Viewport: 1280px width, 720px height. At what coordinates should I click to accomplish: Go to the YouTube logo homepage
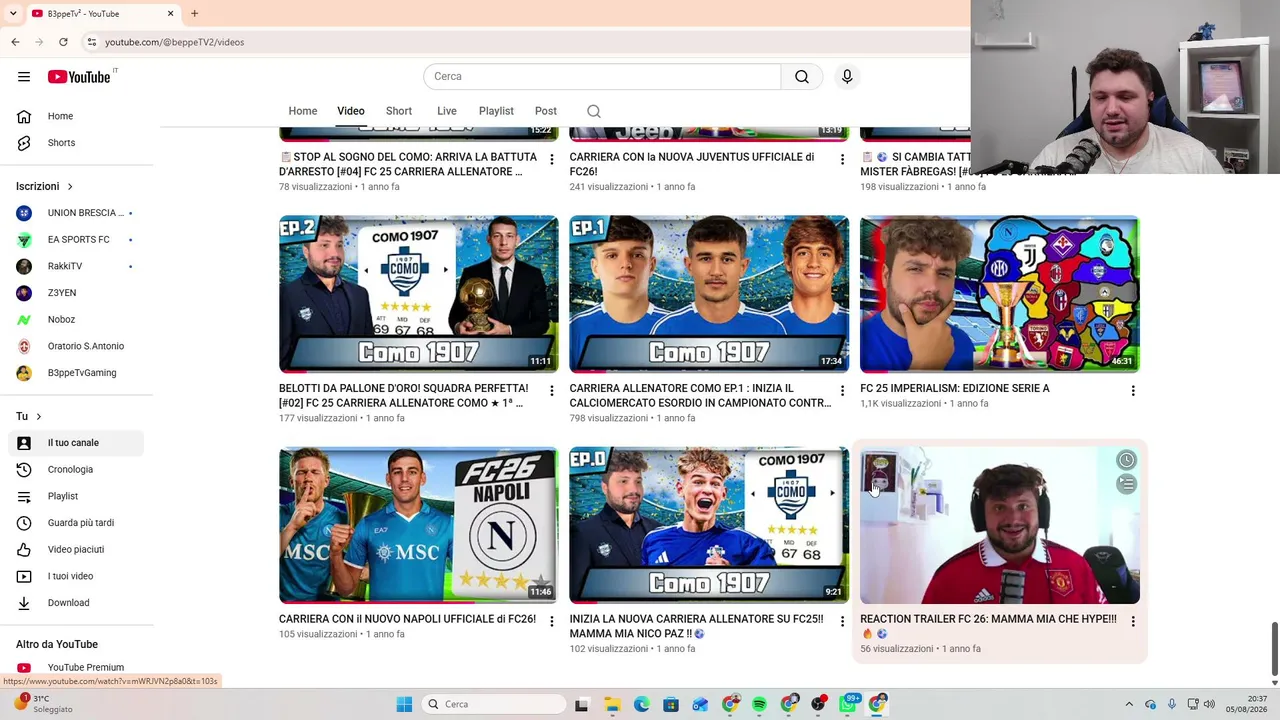(x=79, y=77)
